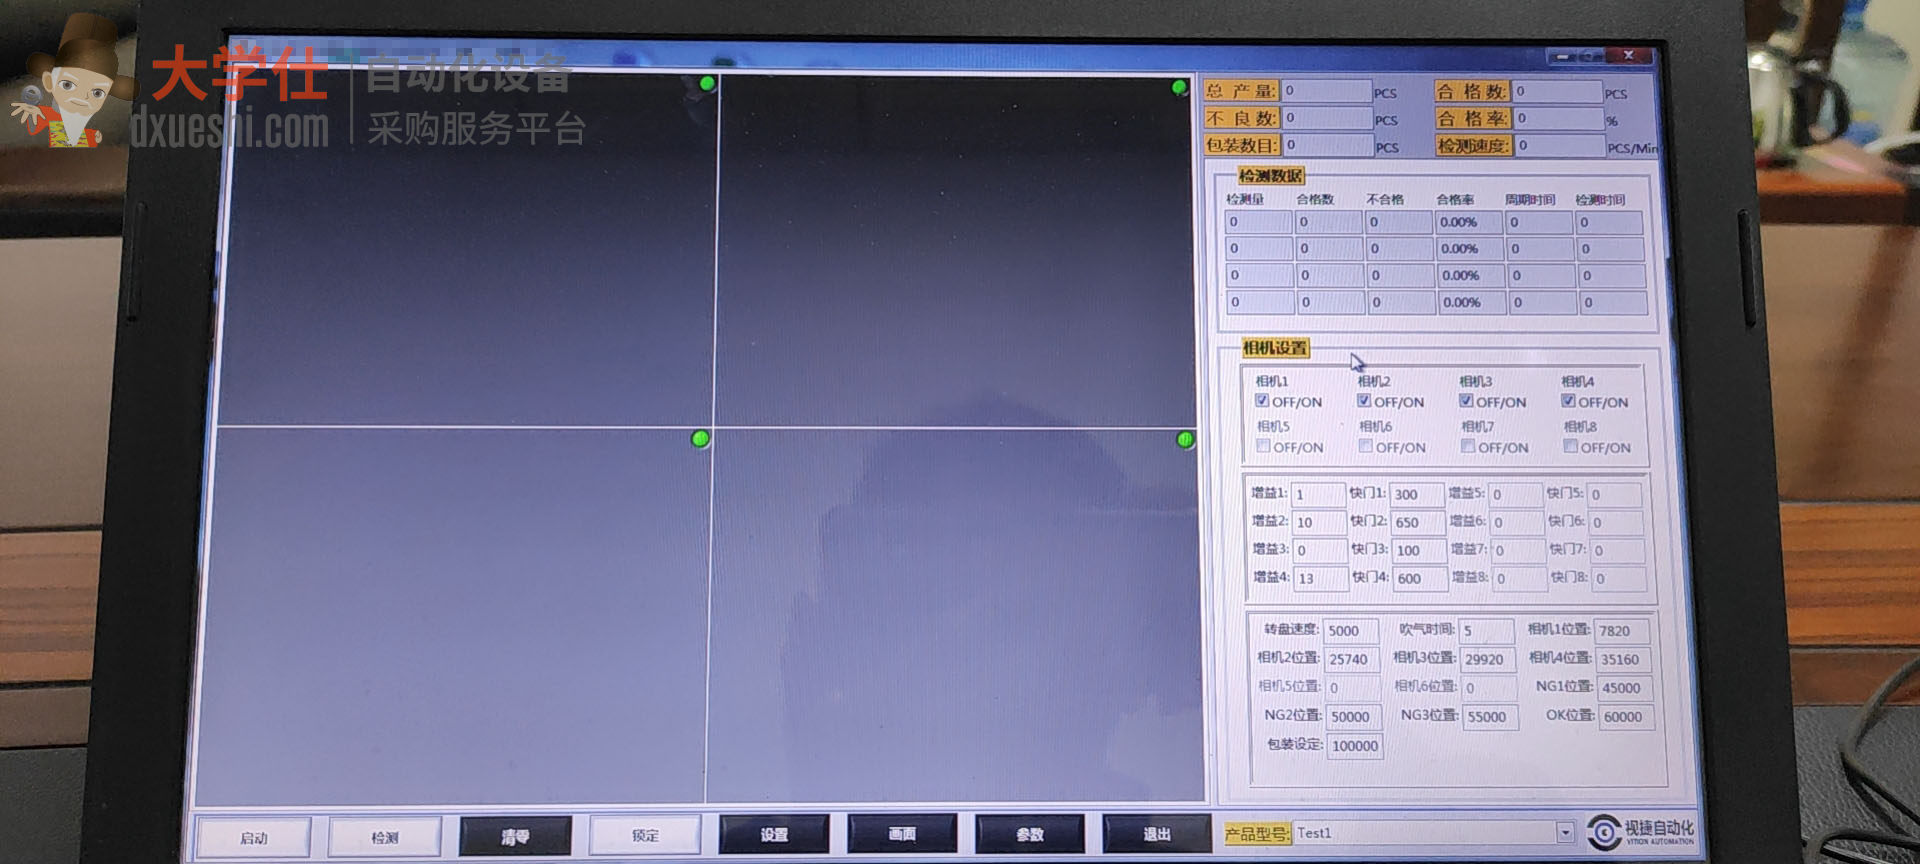1920x864 pixels.
Task: Uncheck the 相机4 OFF/ON checkbox
Action: [1568, 401]
